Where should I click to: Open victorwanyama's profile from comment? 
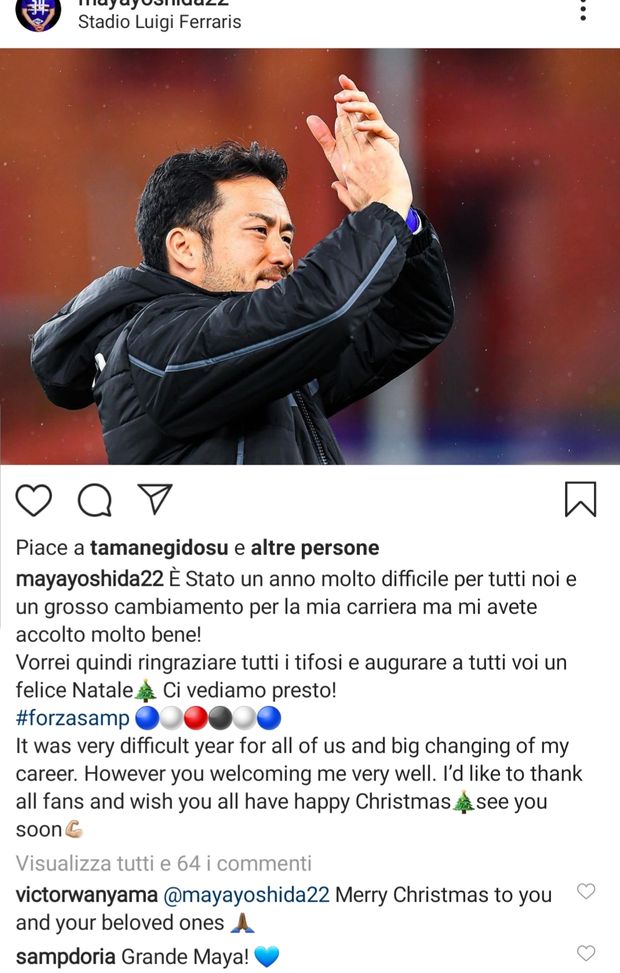tap(86, 895)
